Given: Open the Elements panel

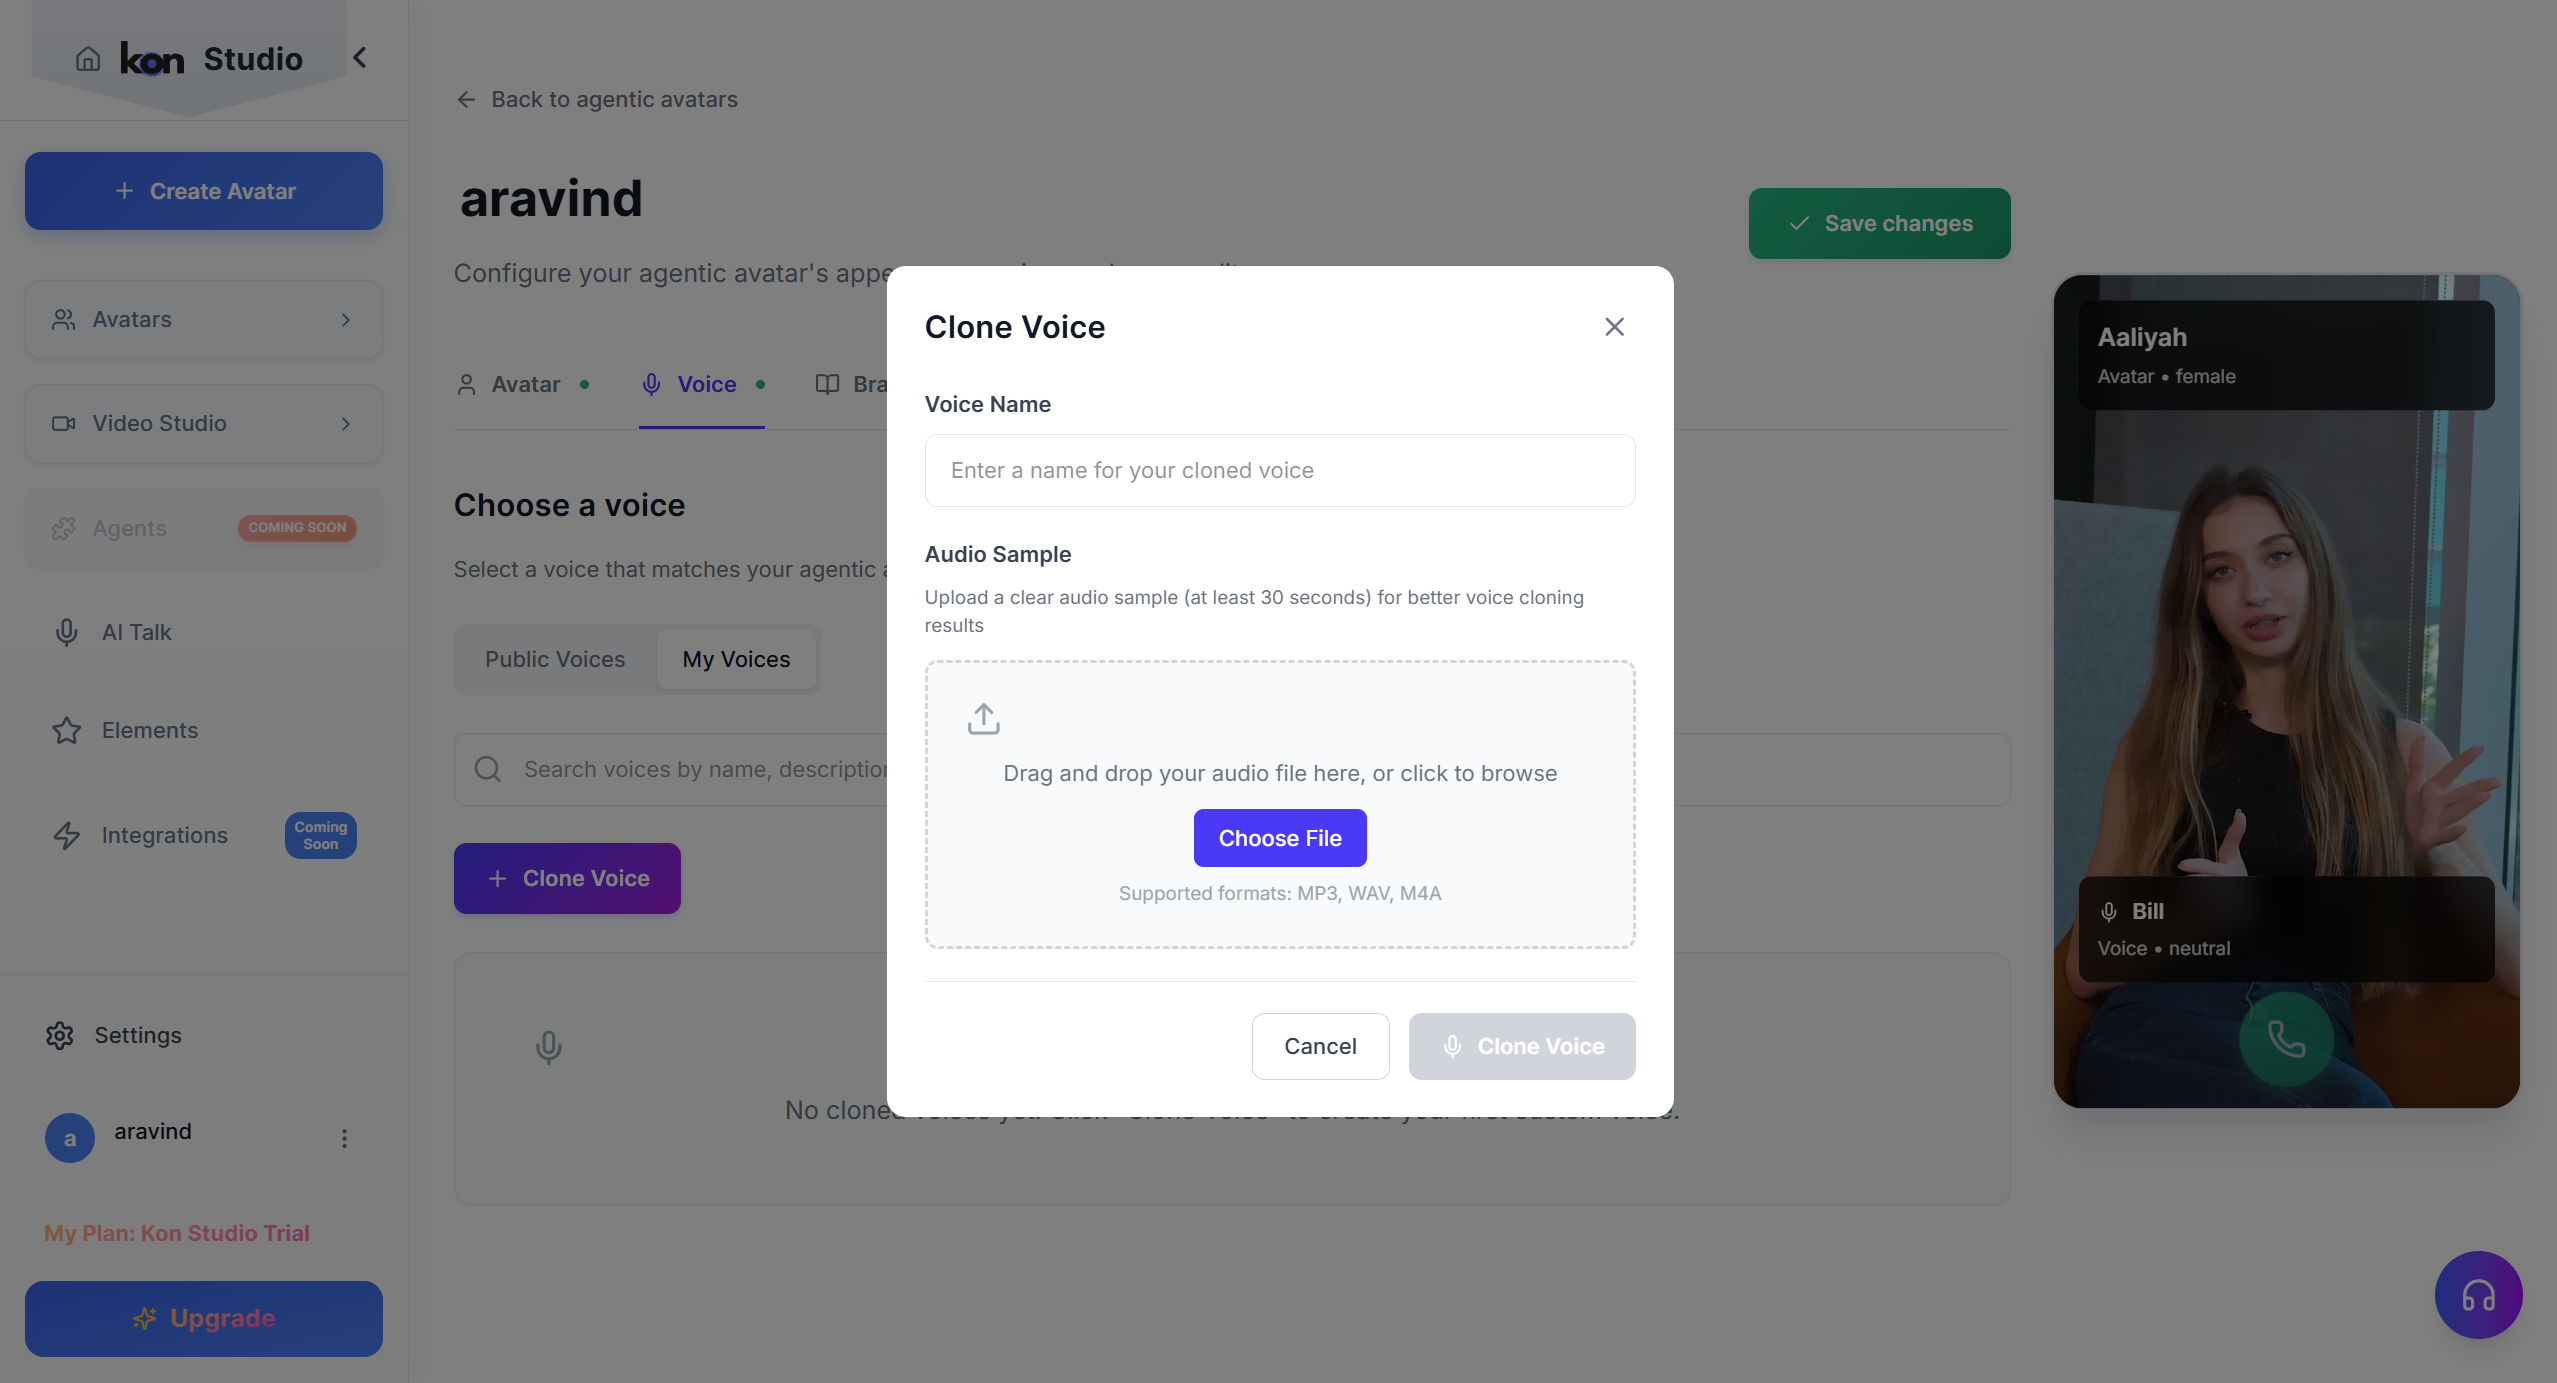Looking at the screenshot, I should (150, 730).
